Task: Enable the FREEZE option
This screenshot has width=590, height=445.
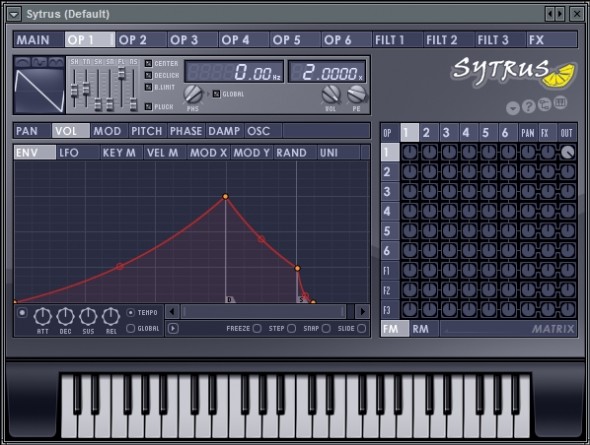Action: pyautogui.click(x=257, y=328)
